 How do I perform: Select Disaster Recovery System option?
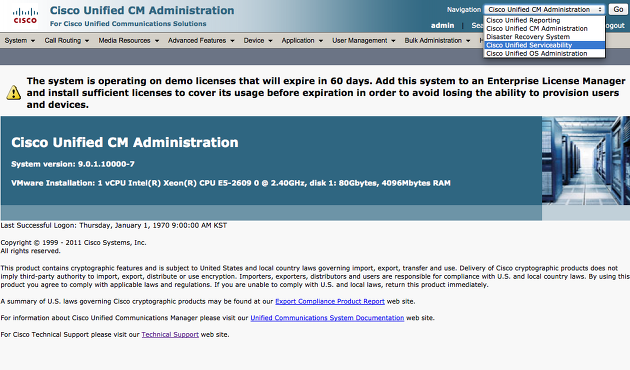click(544, 37)
